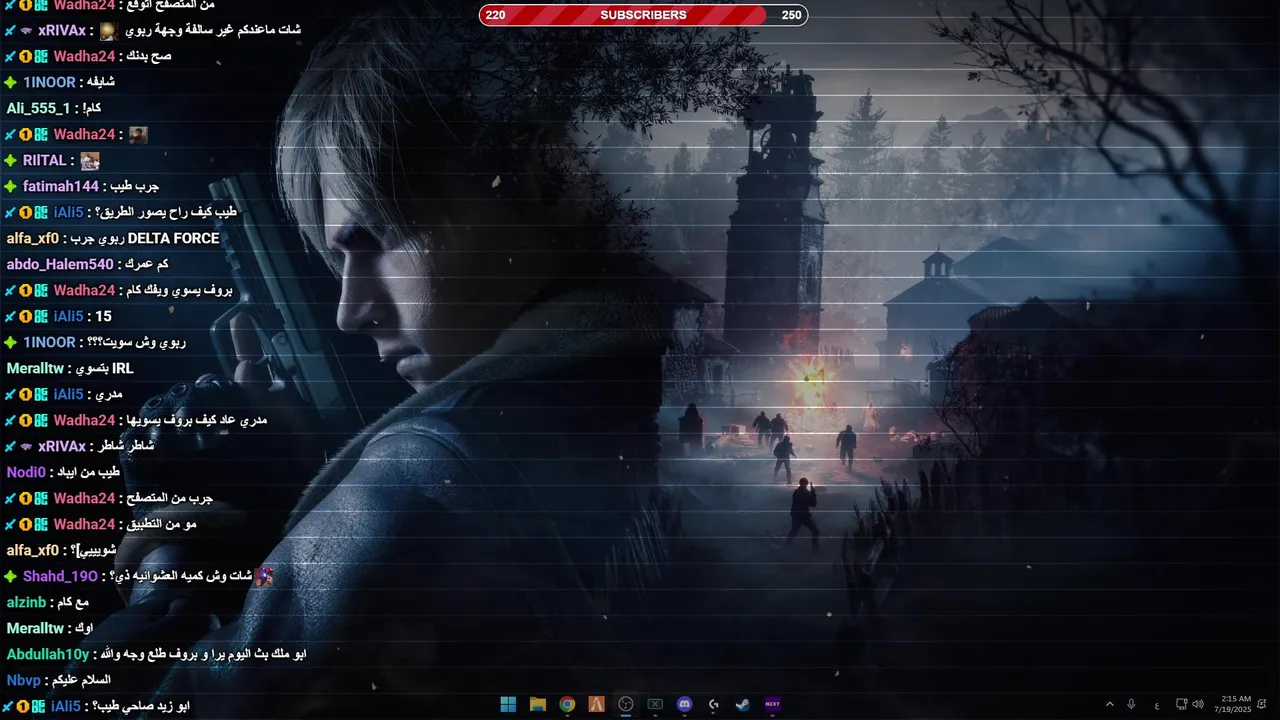Screen dimensions: 1280x720
Task: Click 1INOOR on the ربوي وش سويت message
Action: point(49,342)
